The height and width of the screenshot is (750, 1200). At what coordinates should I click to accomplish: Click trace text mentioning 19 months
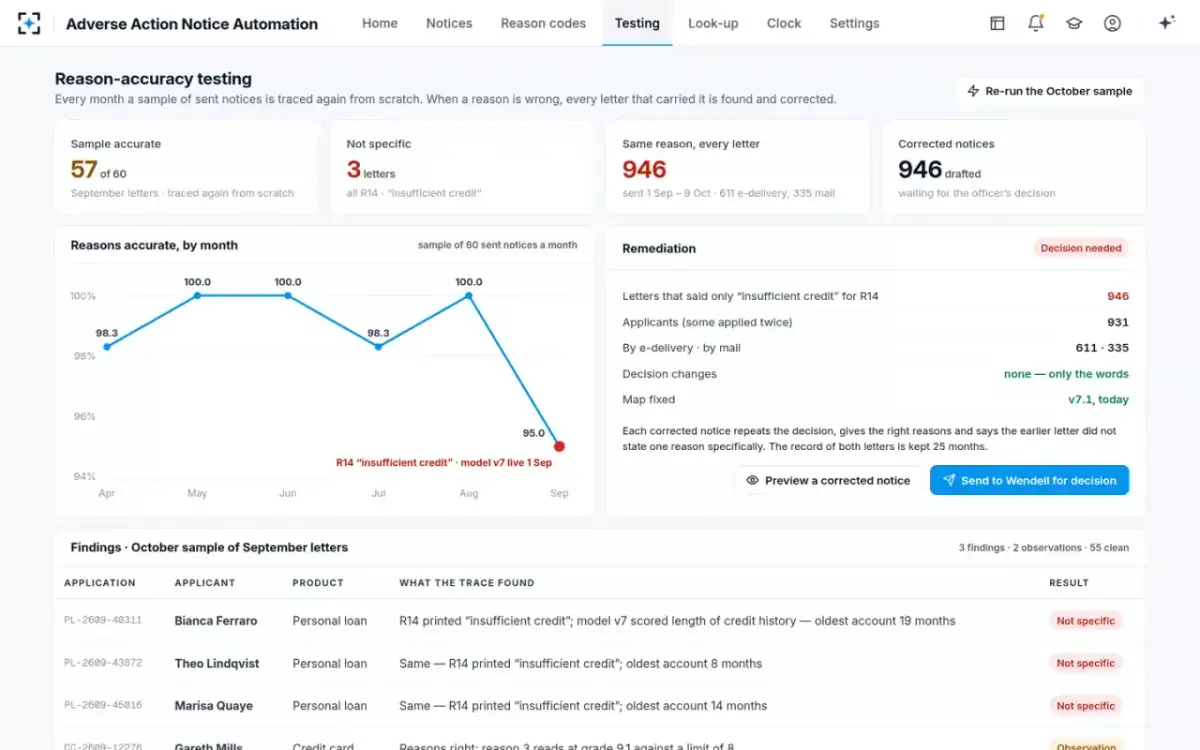pos(677,621)
